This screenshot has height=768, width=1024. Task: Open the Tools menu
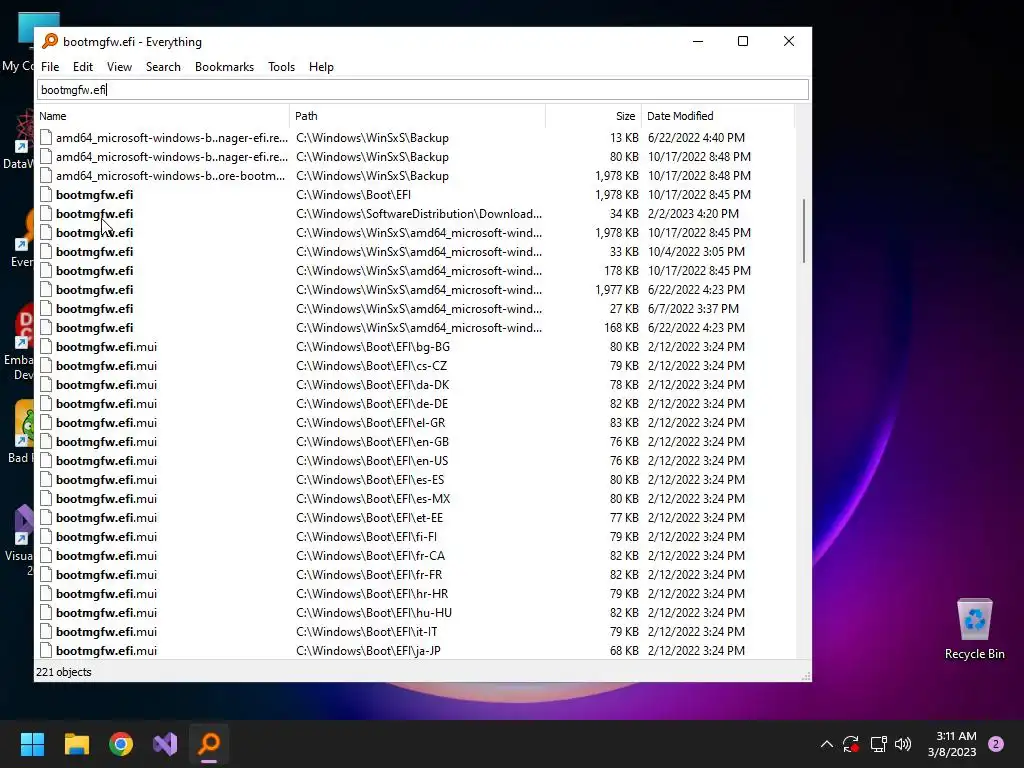point(281,67)
